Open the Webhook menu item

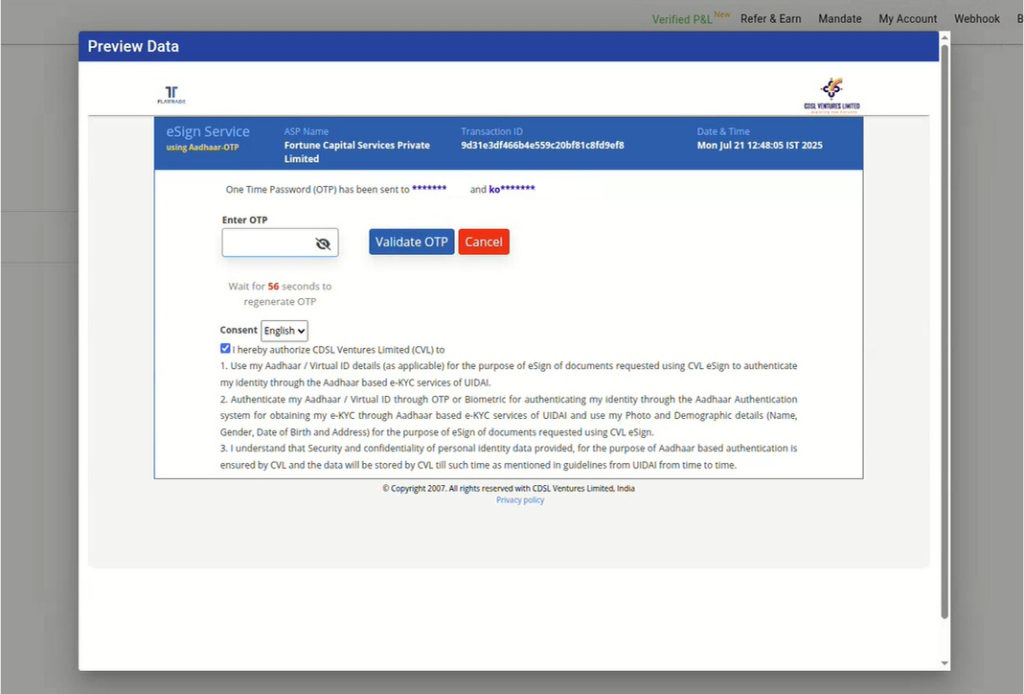pyautogui.click(x=977, y=19)
